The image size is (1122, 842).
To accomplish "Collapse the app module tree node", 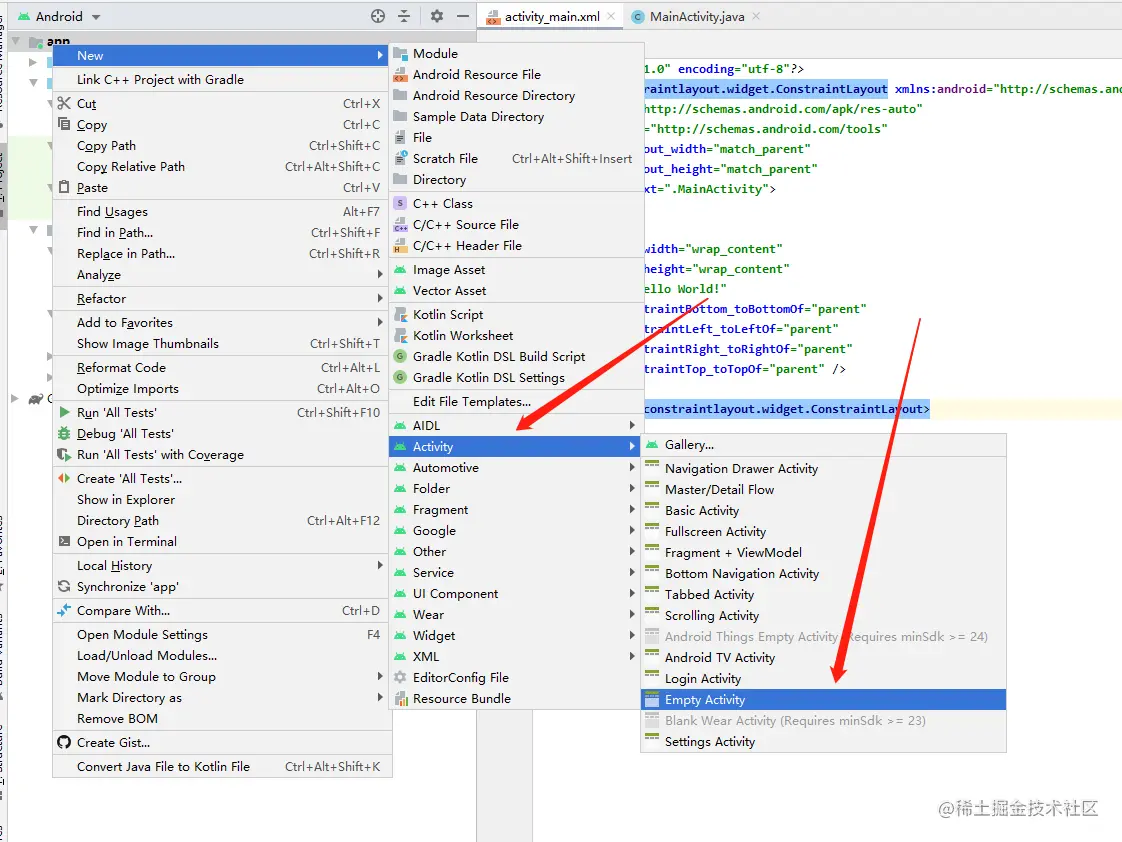I will point(16,41).
